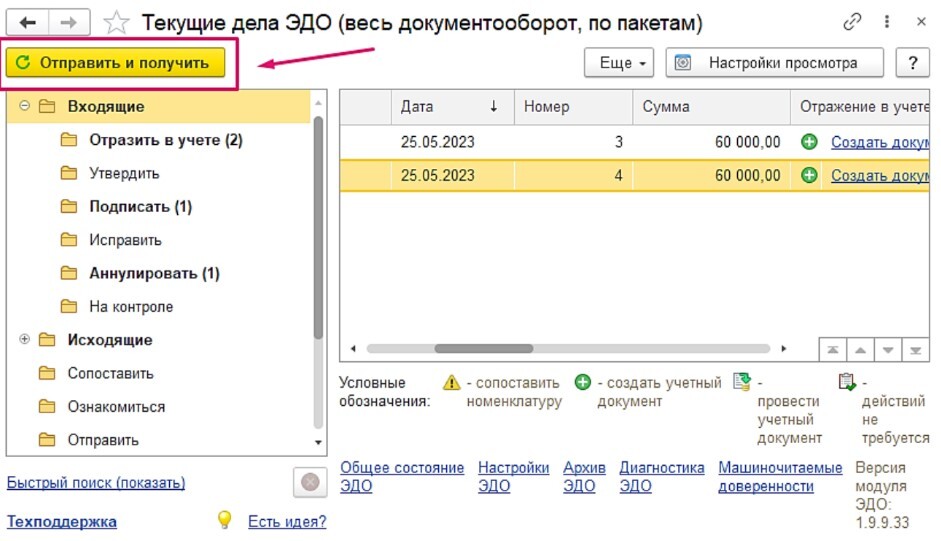This screenshot has width=941, height=541.
Task: Jump to last row using table scroll-end arrow
Action: tap(916, 350)
